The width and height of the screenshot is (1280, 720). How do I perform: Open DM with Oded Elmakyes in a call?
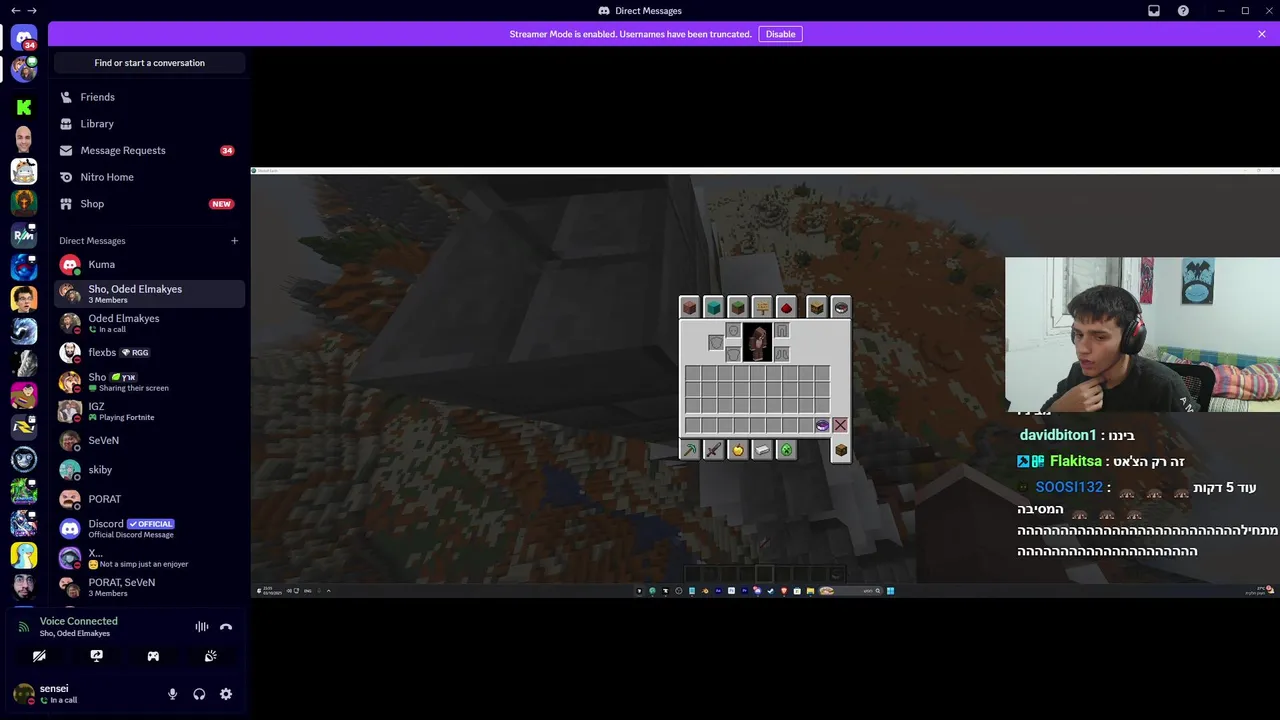pos(150,323)
